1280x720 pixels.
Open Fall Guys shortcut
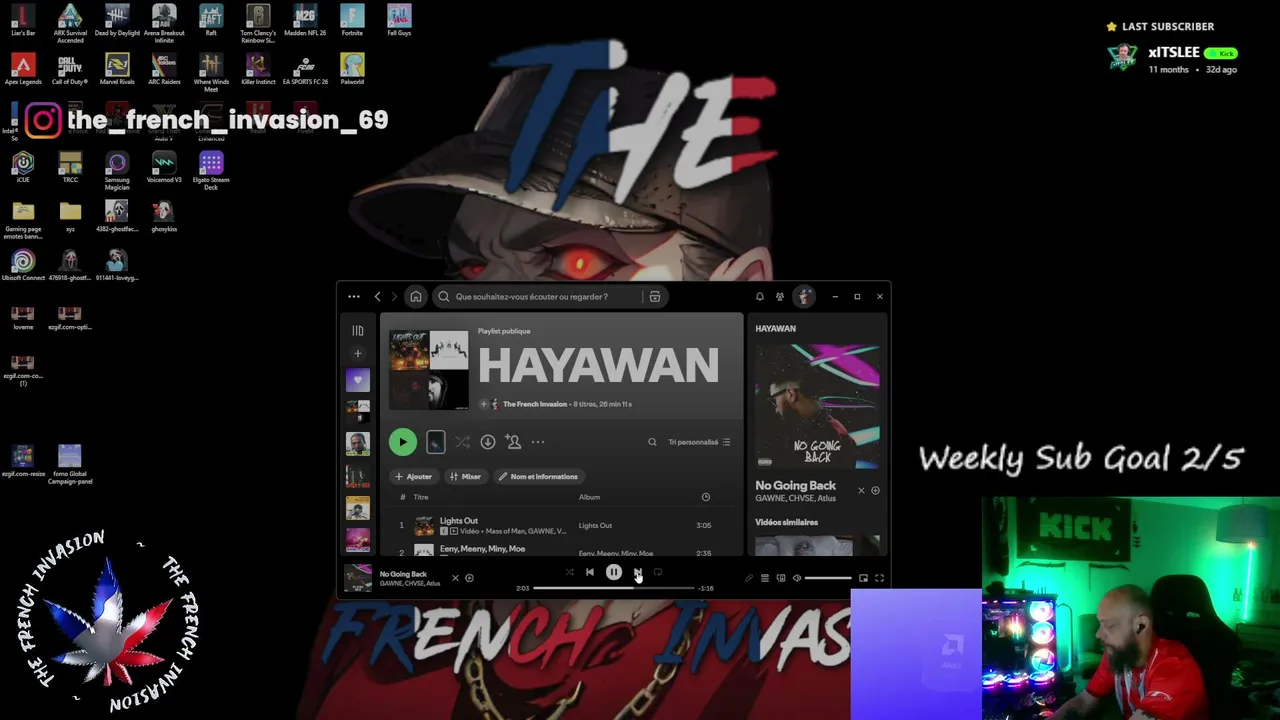tap(399, 20)
